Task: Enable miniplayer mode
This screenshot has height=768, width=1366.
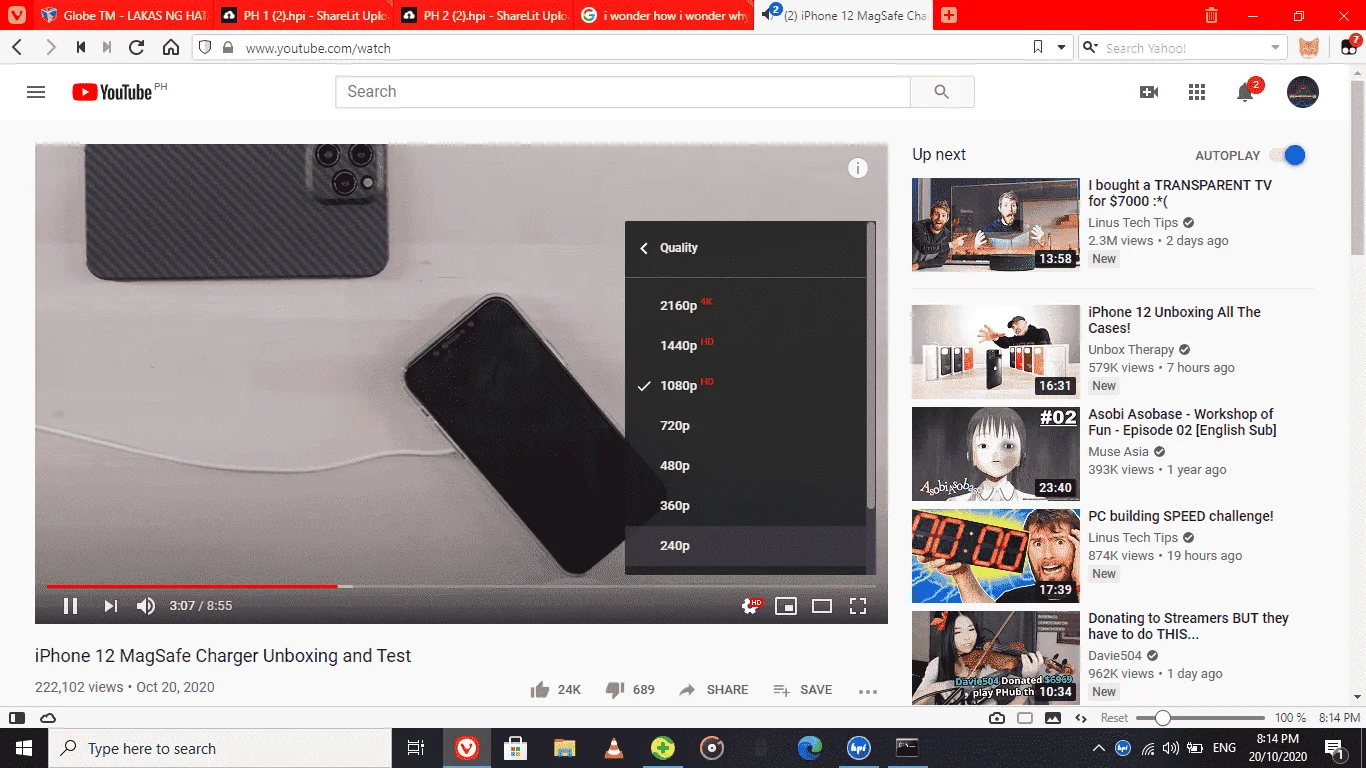Action: (x=786, y=606)
